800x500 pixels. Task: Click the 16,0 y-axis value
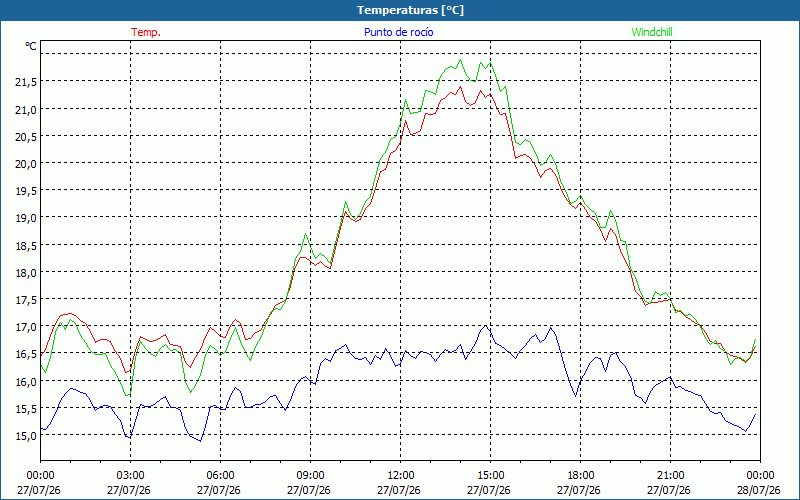(x=26, y=381)
